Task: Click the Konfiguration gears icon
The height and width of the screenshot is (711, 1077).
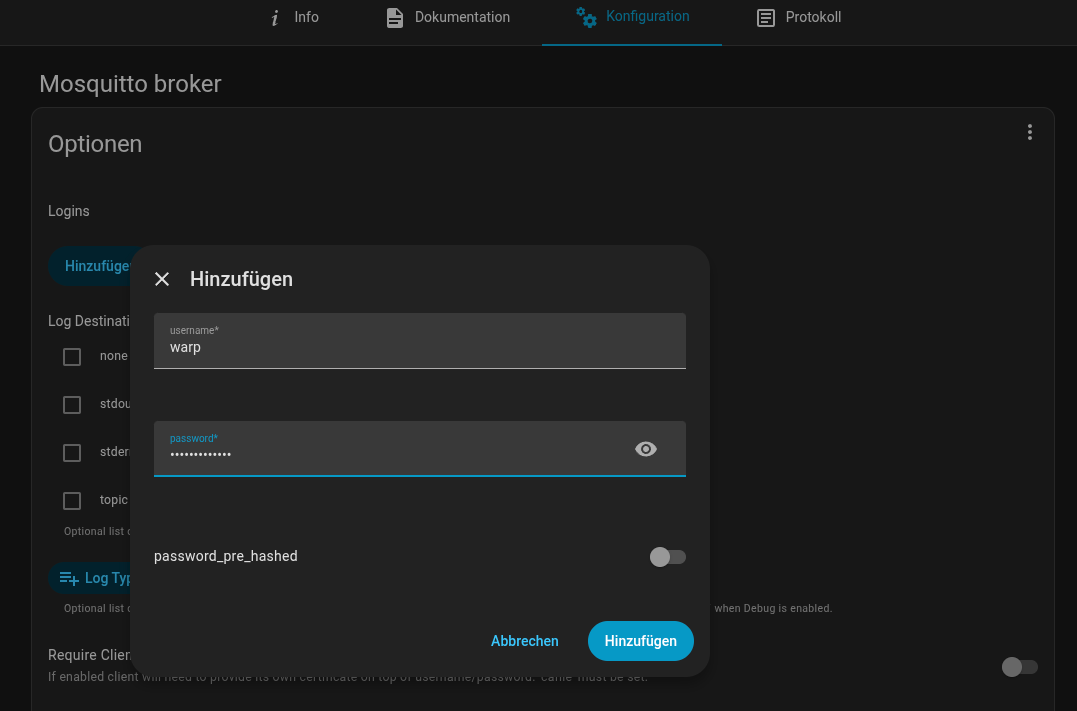Action: coord(586,17)
